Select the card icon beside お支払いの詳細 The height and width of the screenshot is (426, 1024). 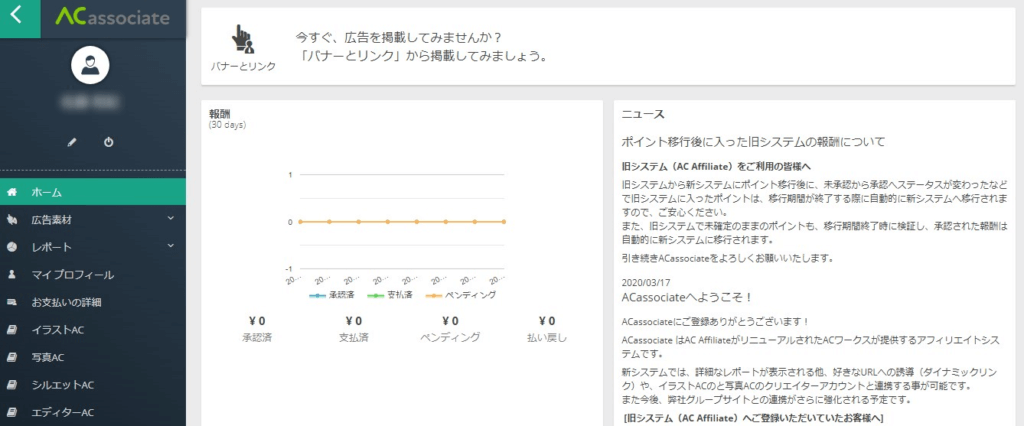(12, 302)
